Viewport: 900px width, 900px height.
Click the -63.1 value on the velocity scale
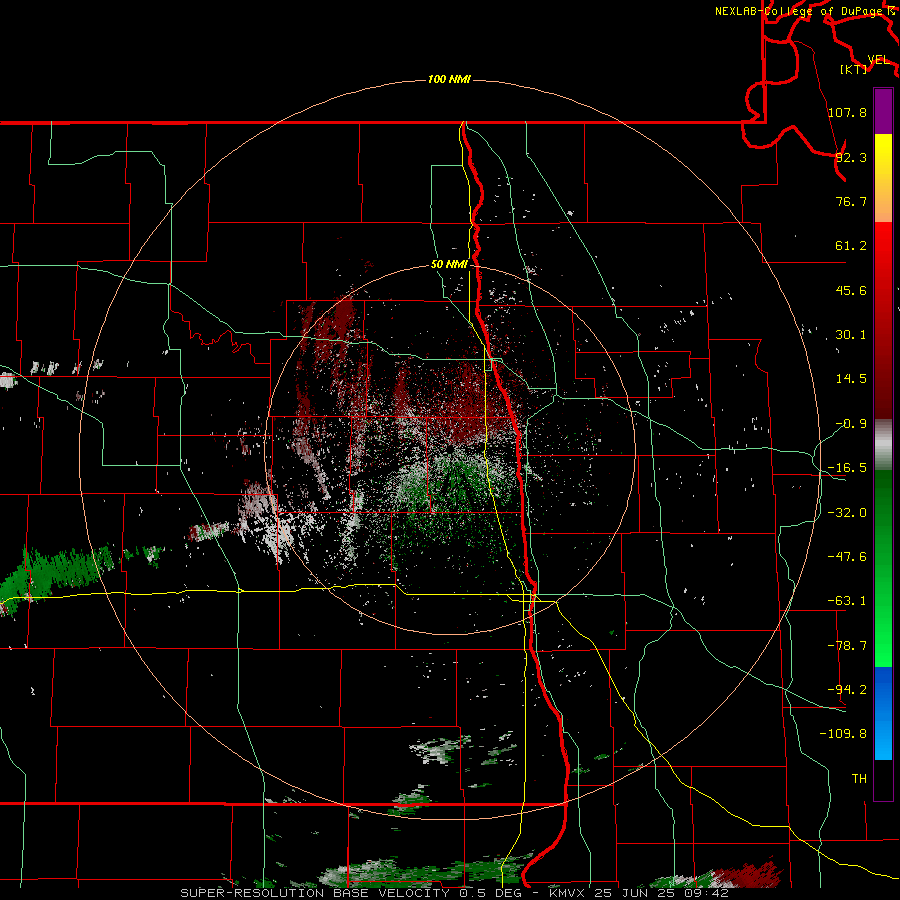847,601
